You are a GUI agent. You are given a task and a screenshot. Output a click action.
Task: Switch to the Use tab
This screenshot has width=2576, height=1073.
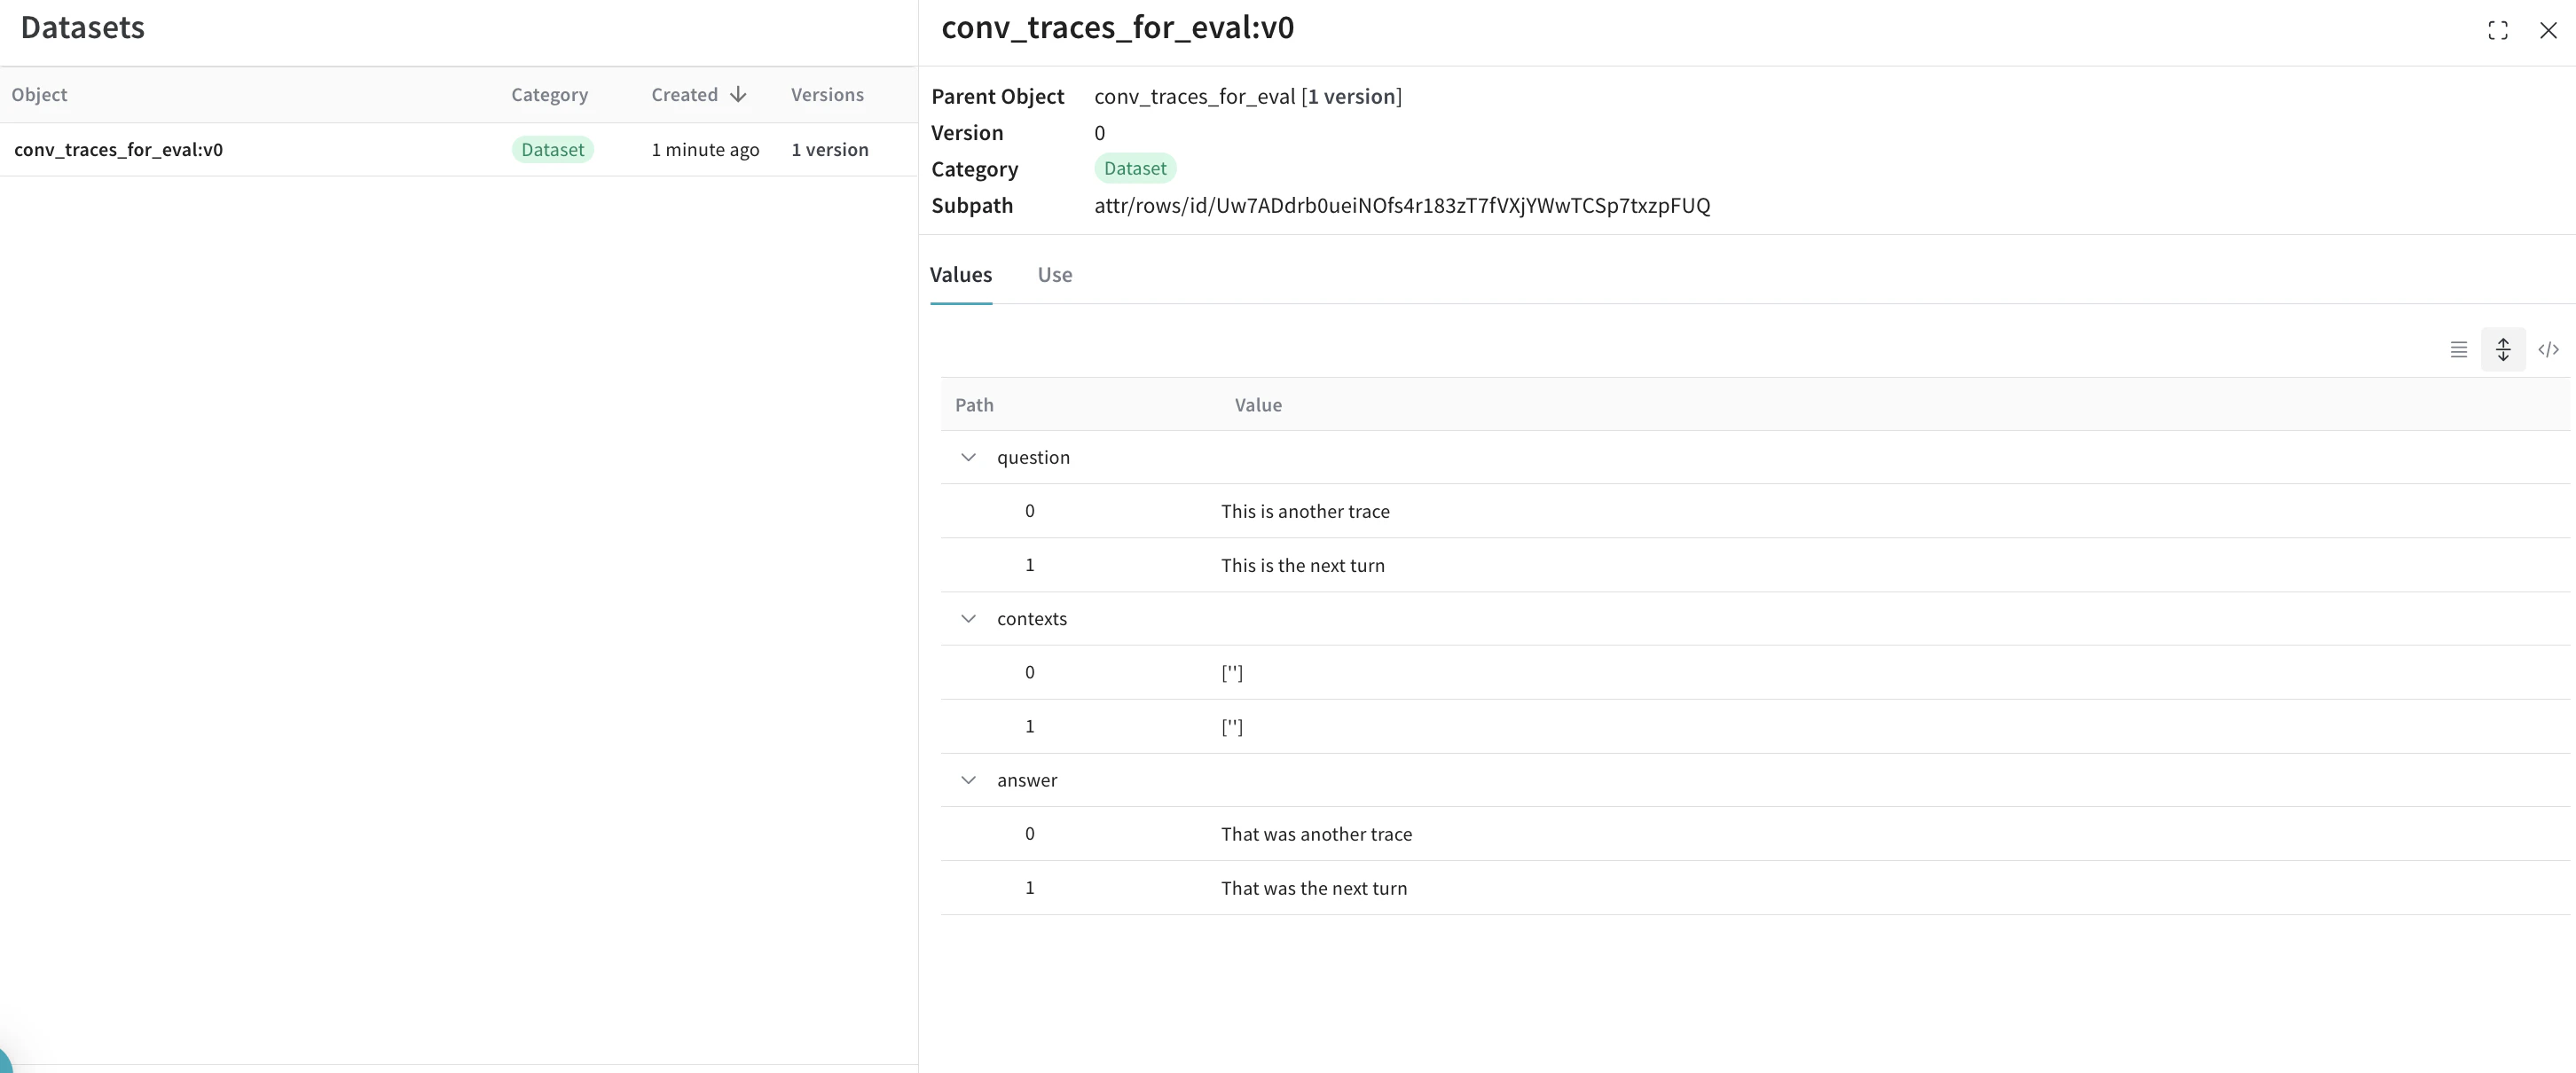pyautogui.click(x=1054, y=275)
